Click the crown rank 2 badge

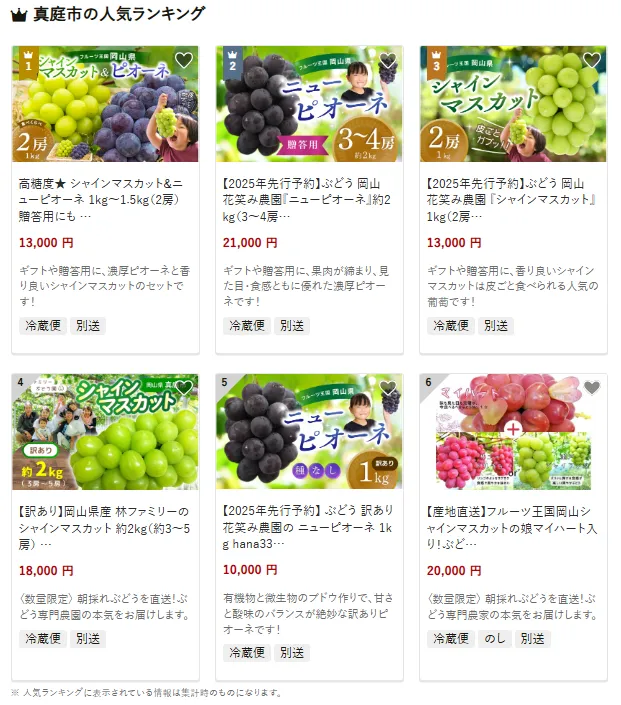(232, 62)
